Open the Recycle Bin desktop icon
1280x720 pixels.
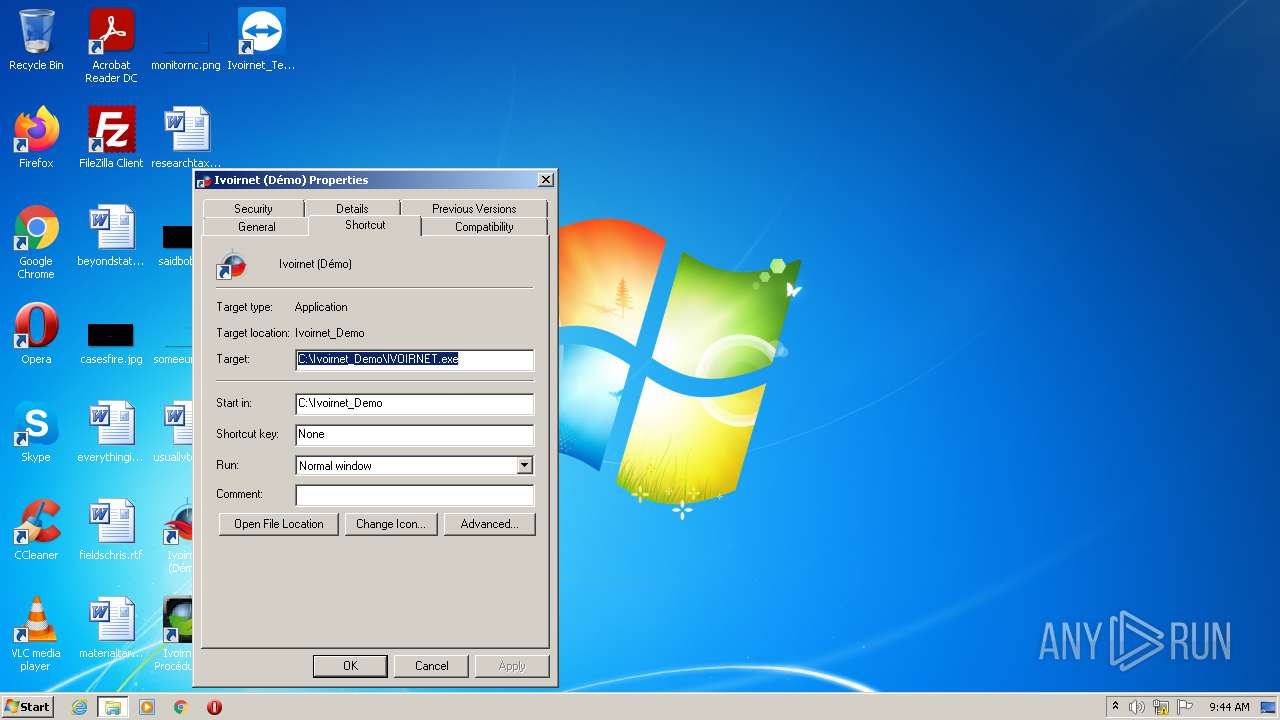pyautogui.click(x=36, y=40)
